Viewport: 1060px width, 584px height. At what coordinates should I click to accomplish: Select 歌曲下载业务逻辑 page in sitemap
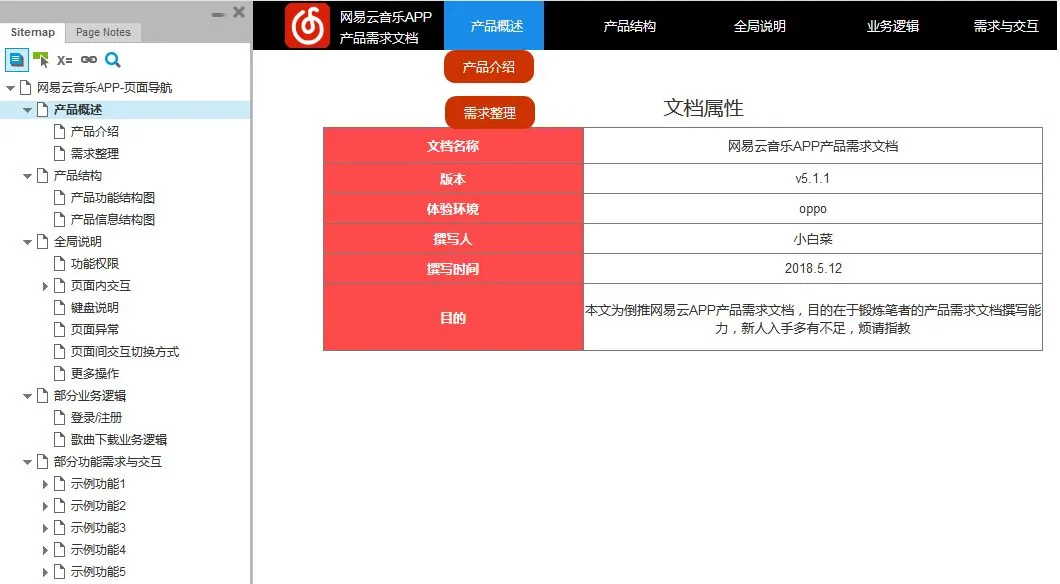(x=119, y=439)
